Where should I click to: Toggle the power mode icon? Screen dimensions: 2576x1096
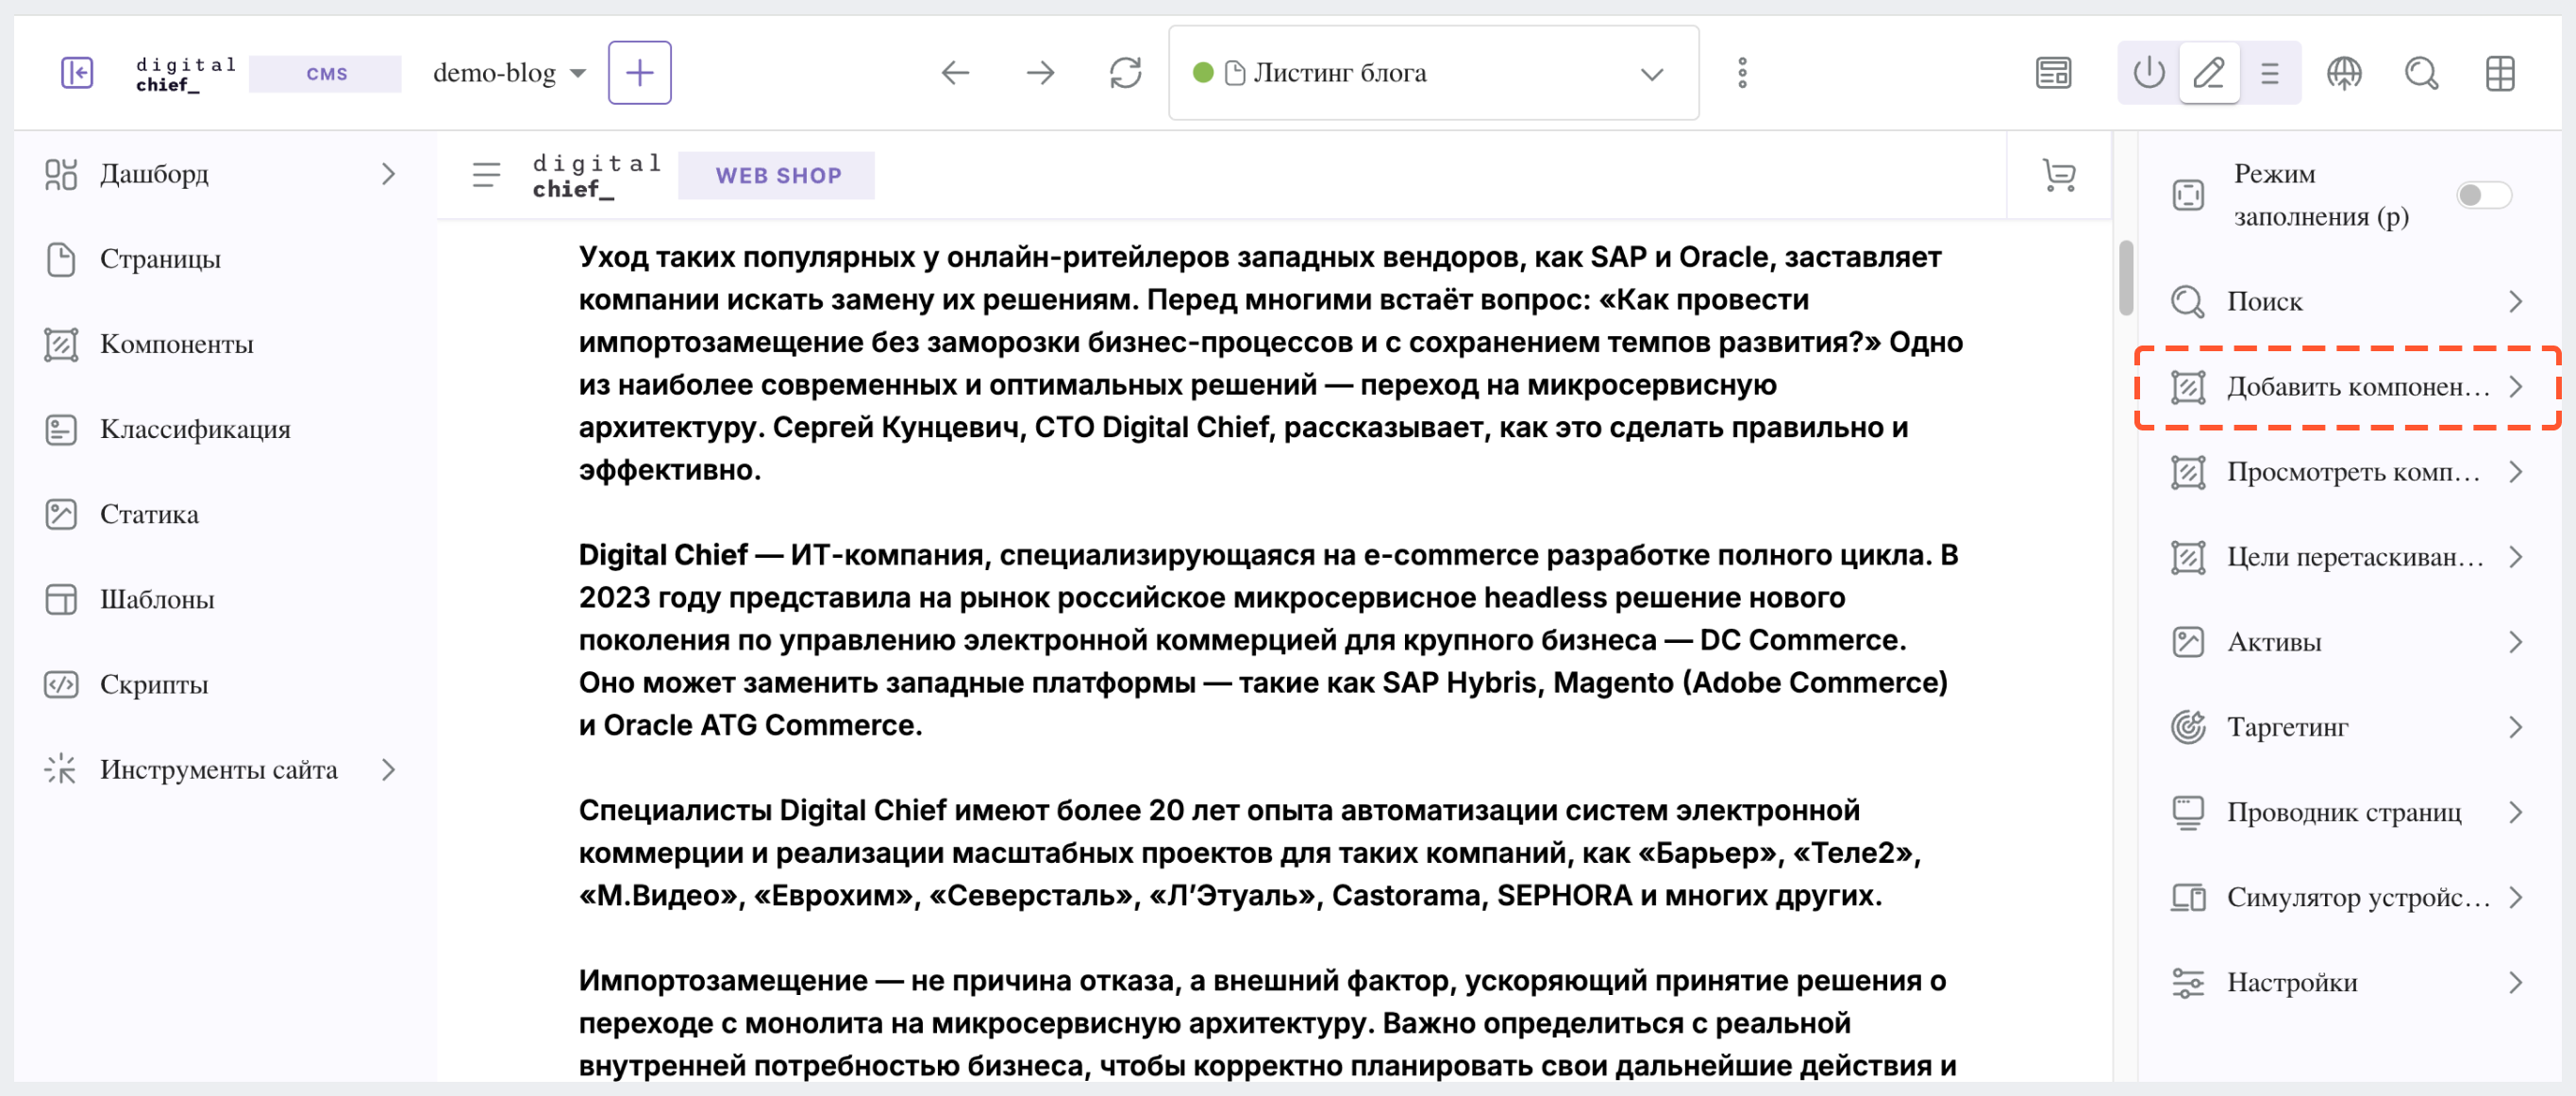click(x=2148, y=73)
